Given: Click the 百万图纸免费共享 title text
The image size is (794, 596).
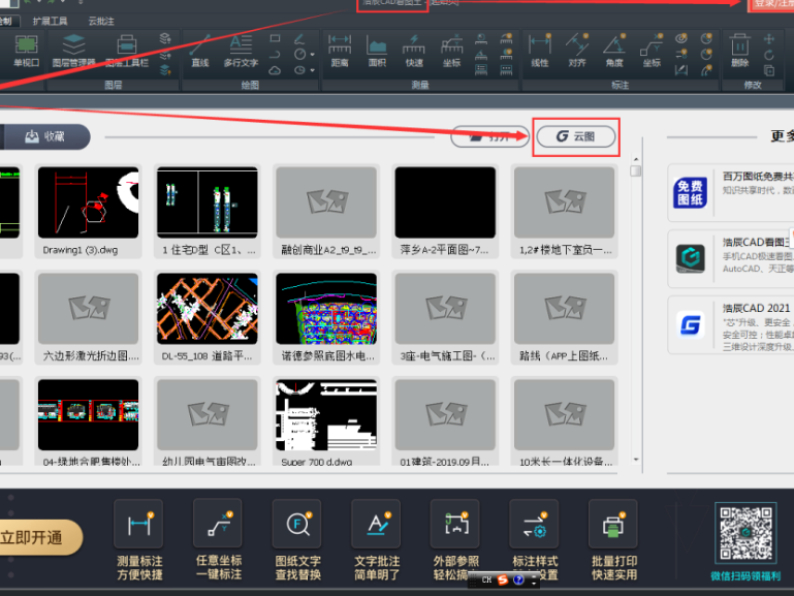Looking at the screenshot, I should click(x=758, y=176).
